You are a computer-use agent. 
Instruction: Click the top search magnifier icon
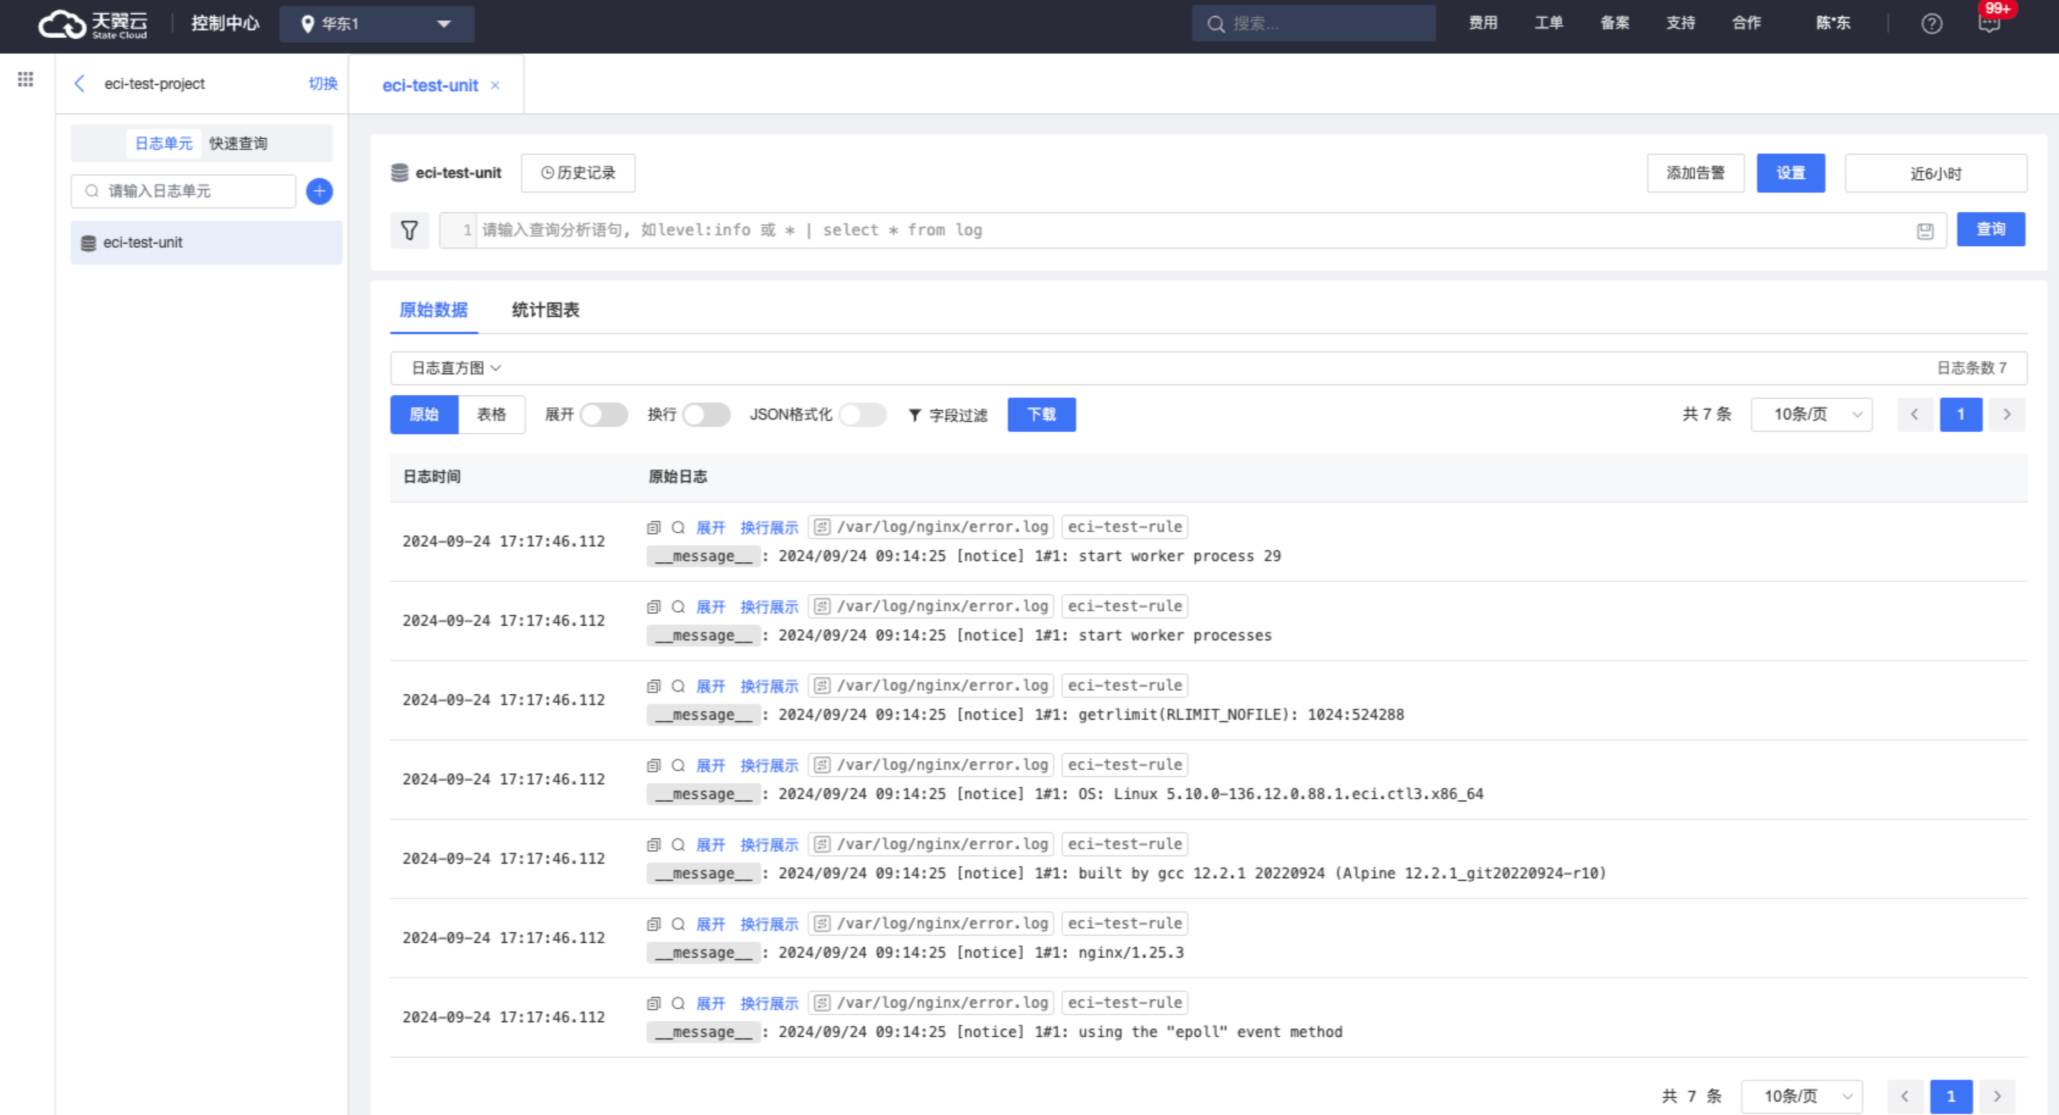point(1215,23)
